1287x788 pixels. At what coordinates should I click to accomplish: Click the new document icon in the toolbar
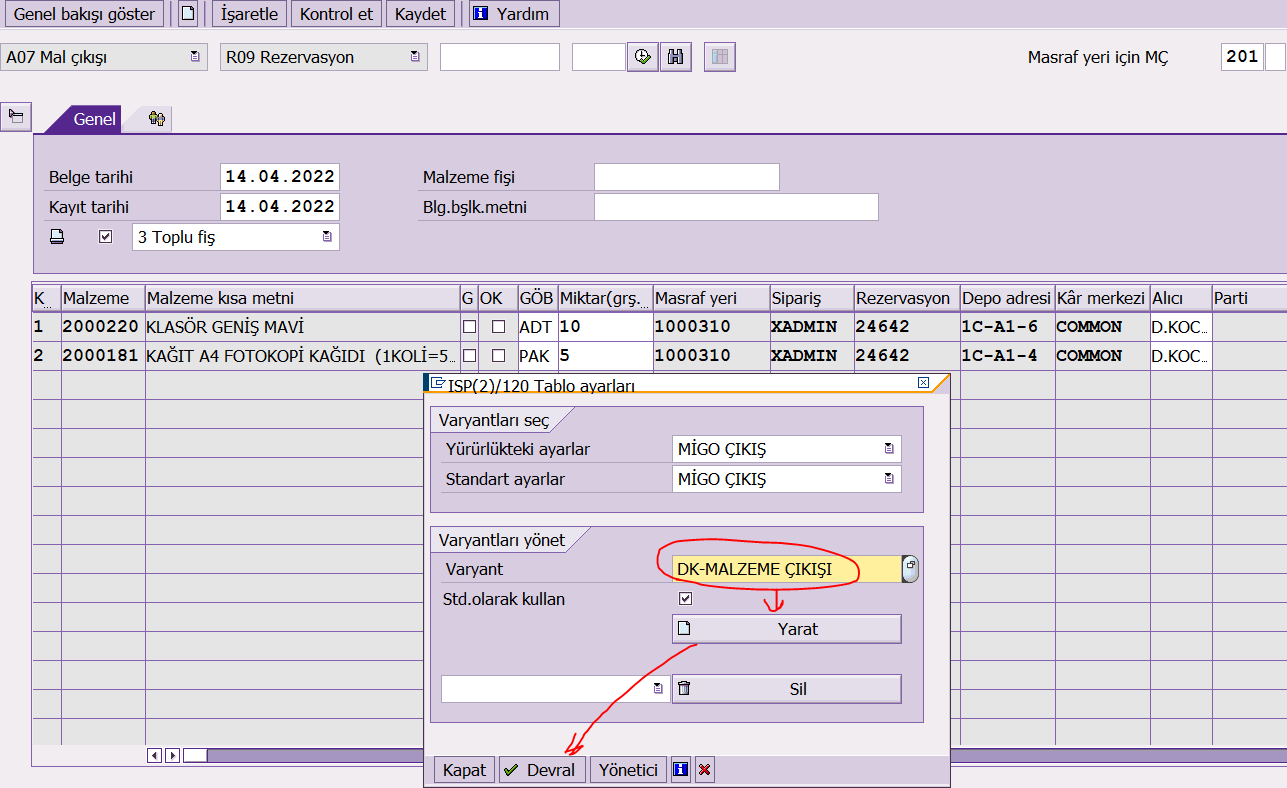(188, 14)
